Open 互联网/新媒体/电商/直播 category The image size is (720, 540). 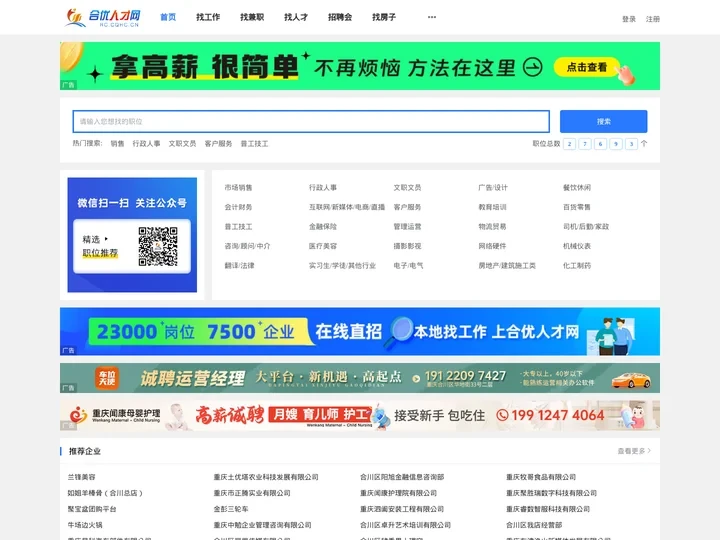347,207
